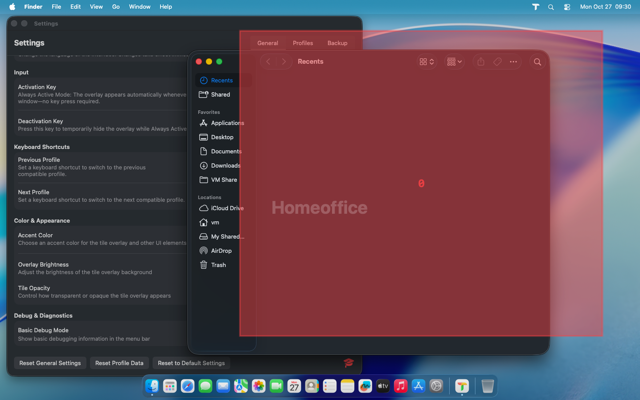The width and height of the screenshot is (640, 400).
Task: Open Calendar from the Dock
Action: pyautogui.click(x=294, y=386)
